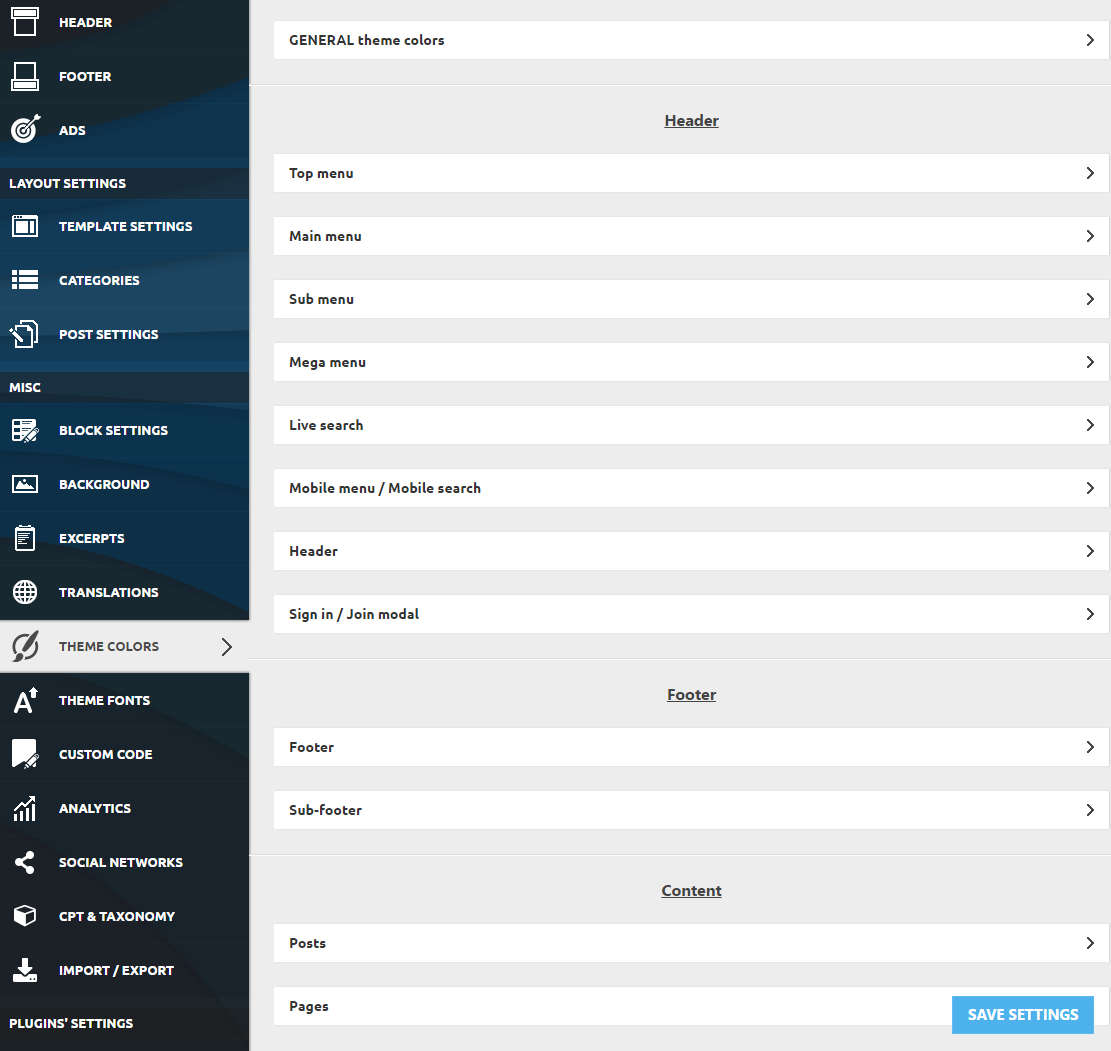Expand the Mega menu chevron
The height and width of the screenshot is (1051, 1111).
1090,362
